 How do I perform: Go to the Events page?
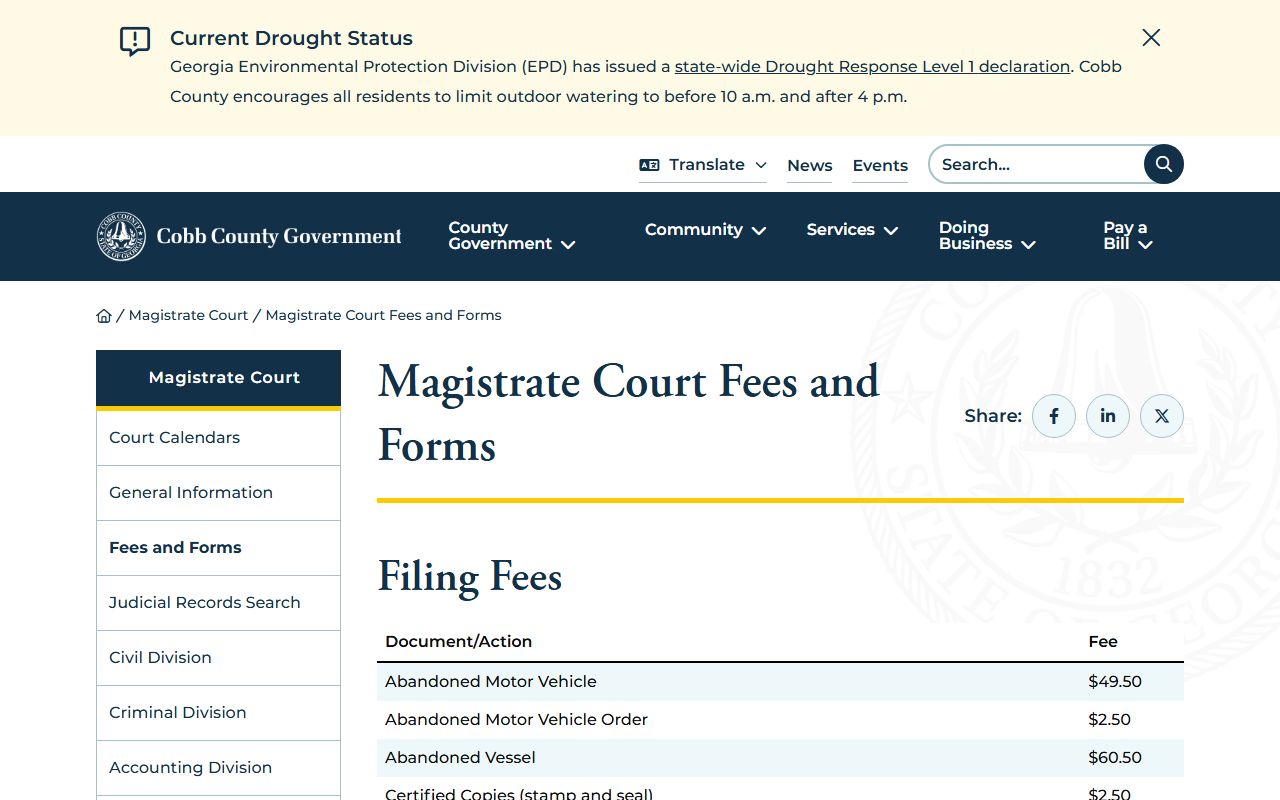click(x=880, y=166)
